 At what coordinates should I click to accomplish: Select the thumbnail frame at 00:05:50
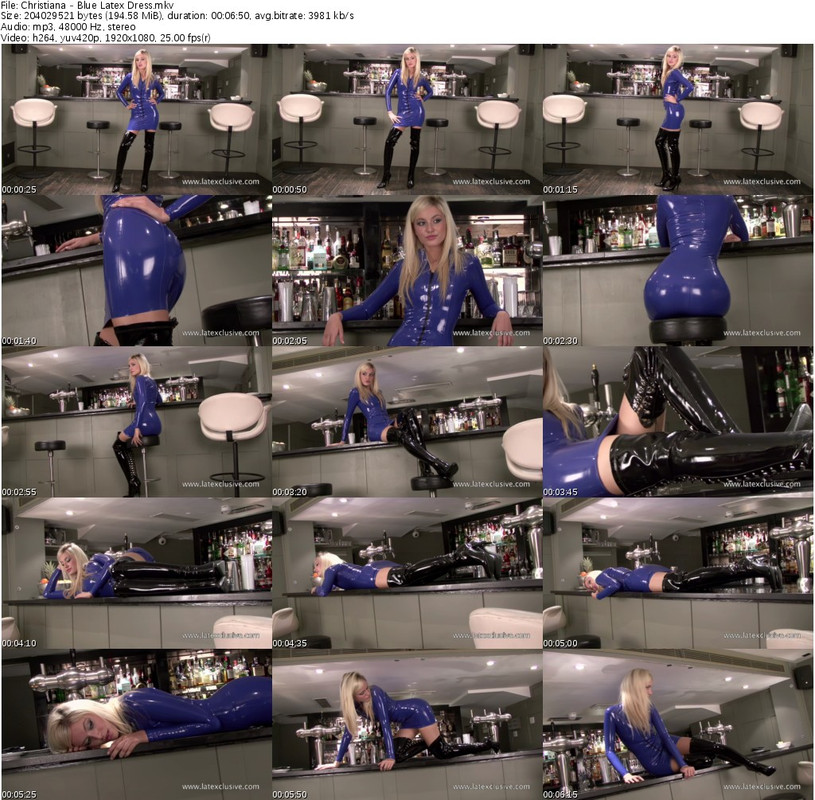click(x=408, y=724)
